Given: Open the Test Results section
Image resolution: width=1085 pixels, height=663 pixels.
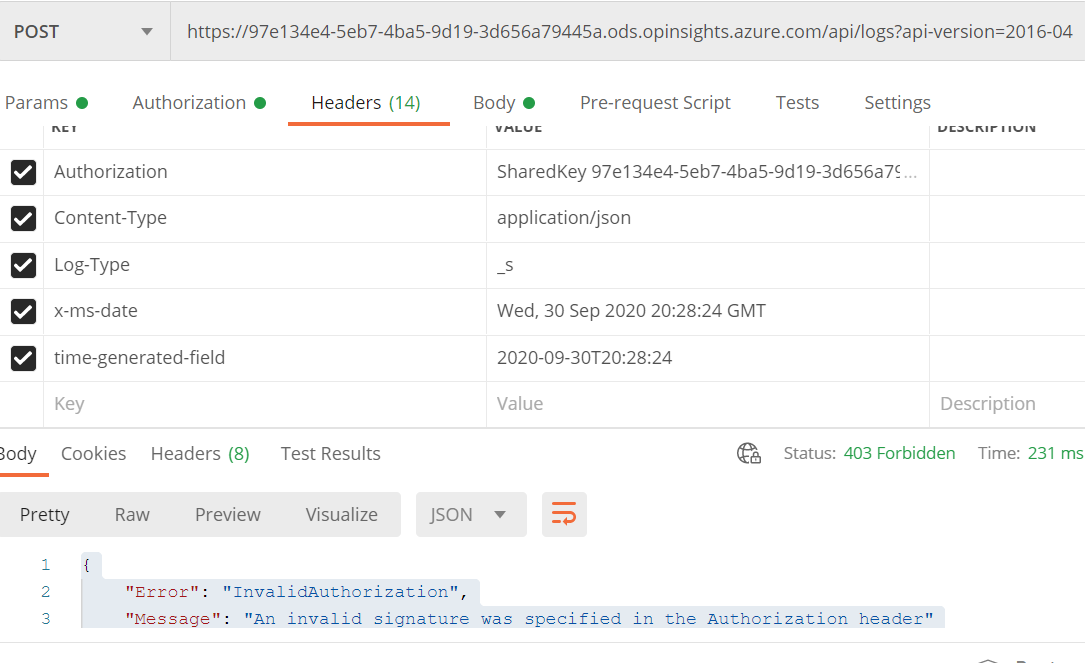Looking at the screenshot, I should point(330,453).
